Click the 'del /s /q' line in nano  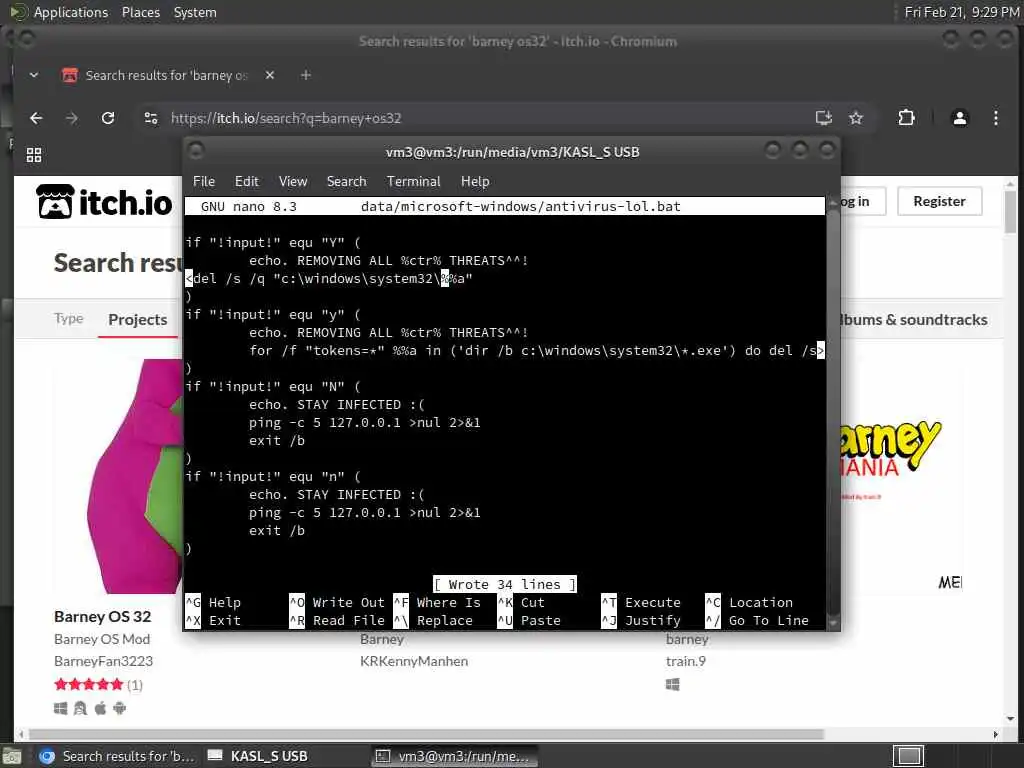click(328, 279)
